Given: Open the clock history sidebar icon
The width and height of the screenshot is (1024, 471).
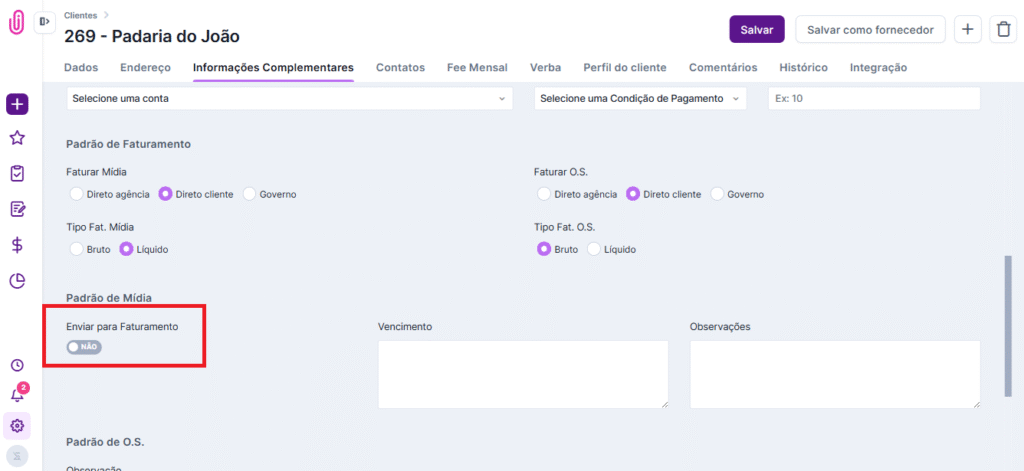Looking at the screenshot, I should tap(17, 365).
